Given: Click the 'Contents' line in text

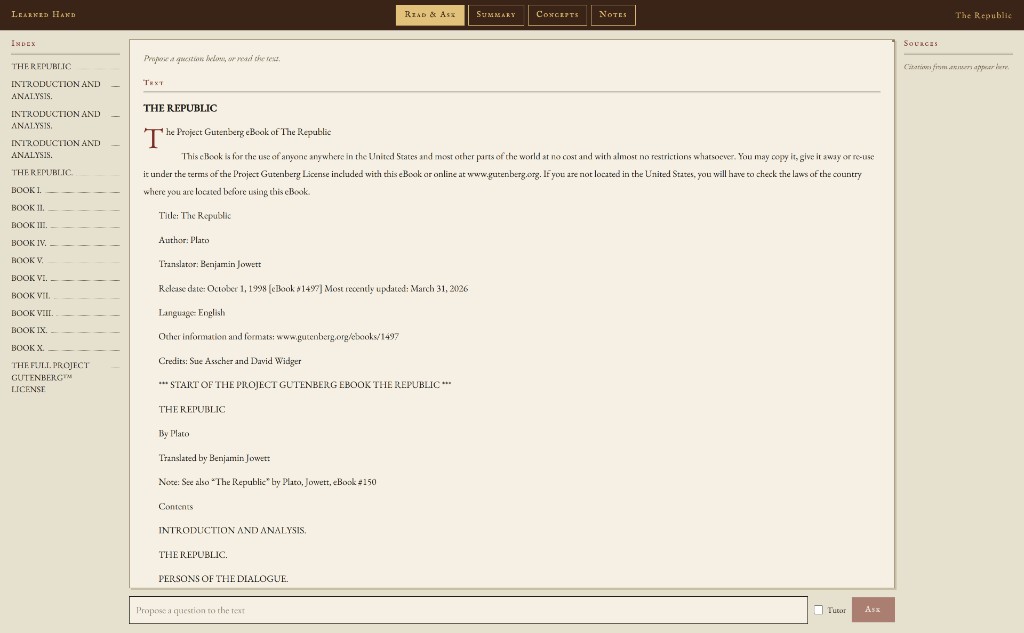Looking at the screenshot, I should coord(176,506).
